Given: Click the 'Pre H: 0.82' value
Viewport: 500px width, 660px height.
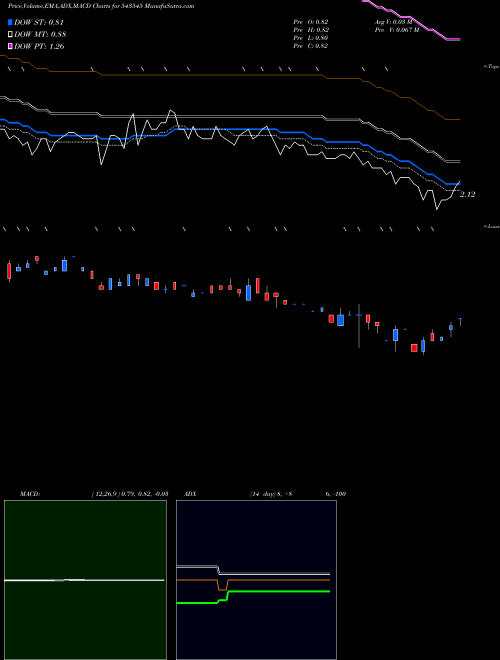Looking at the screenshot, I should (x=311, y=30).
